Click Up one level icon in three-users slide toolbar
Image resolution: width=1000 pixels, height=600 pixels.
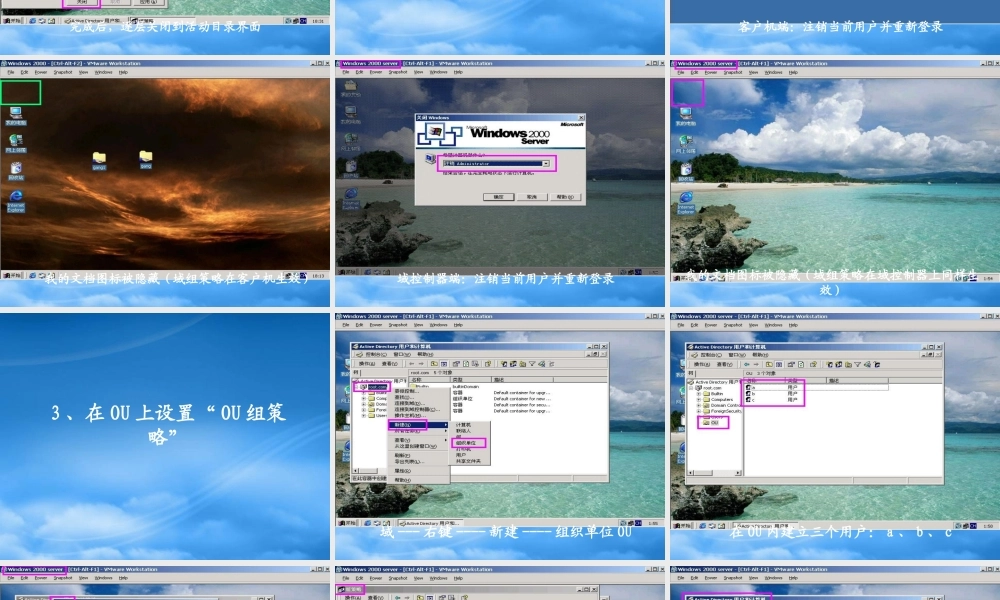coord(769,365)
